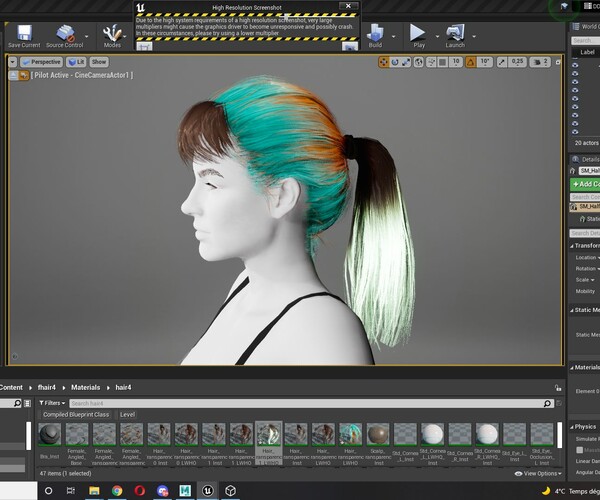Open rotation snap value 10°
Image resolution: width=600 pixels, height=500 pixels.
click(485, 62)
